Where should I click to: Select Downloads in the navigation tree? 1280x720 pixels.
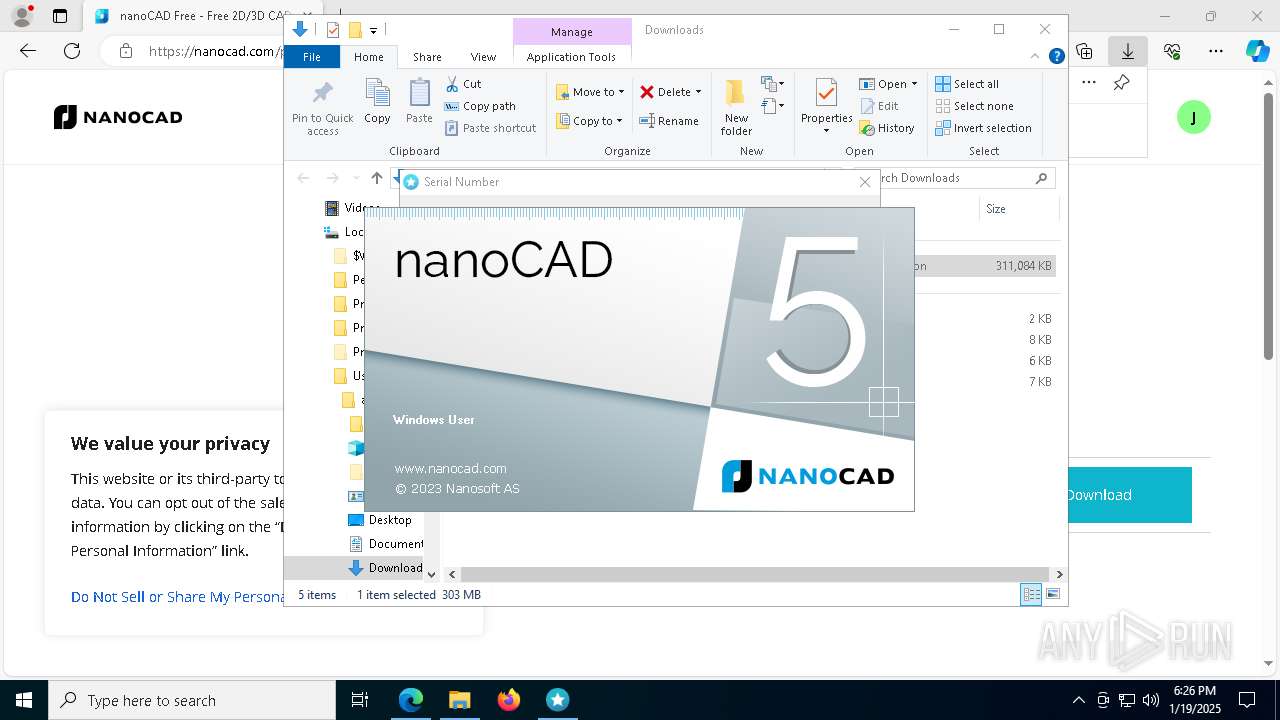385,567
